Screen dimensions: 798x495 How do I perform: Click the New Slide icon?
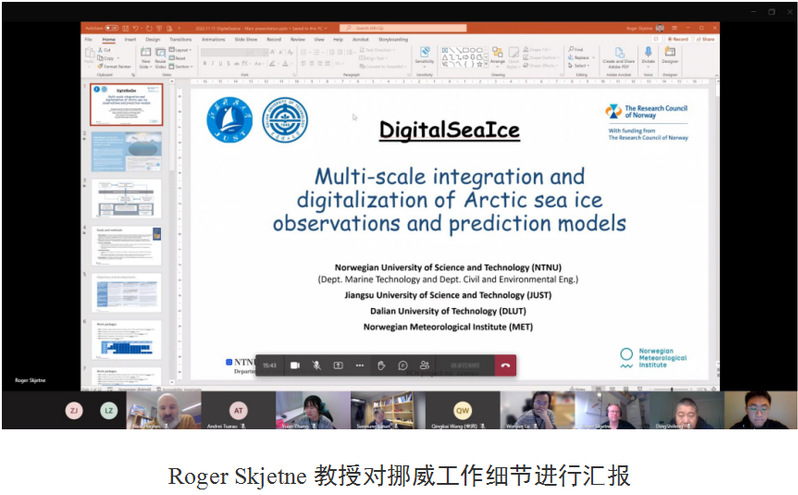(145, 55)
